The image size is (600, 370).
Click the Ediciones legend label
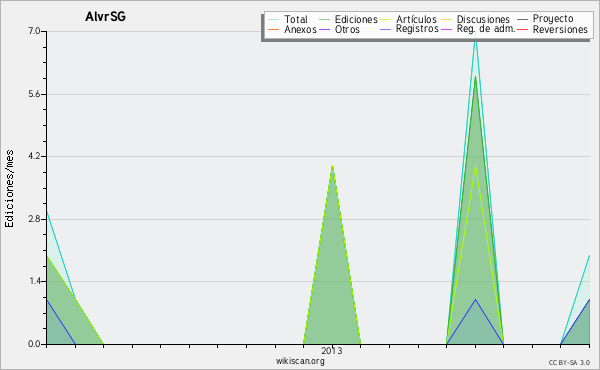[x=356, y=19]
